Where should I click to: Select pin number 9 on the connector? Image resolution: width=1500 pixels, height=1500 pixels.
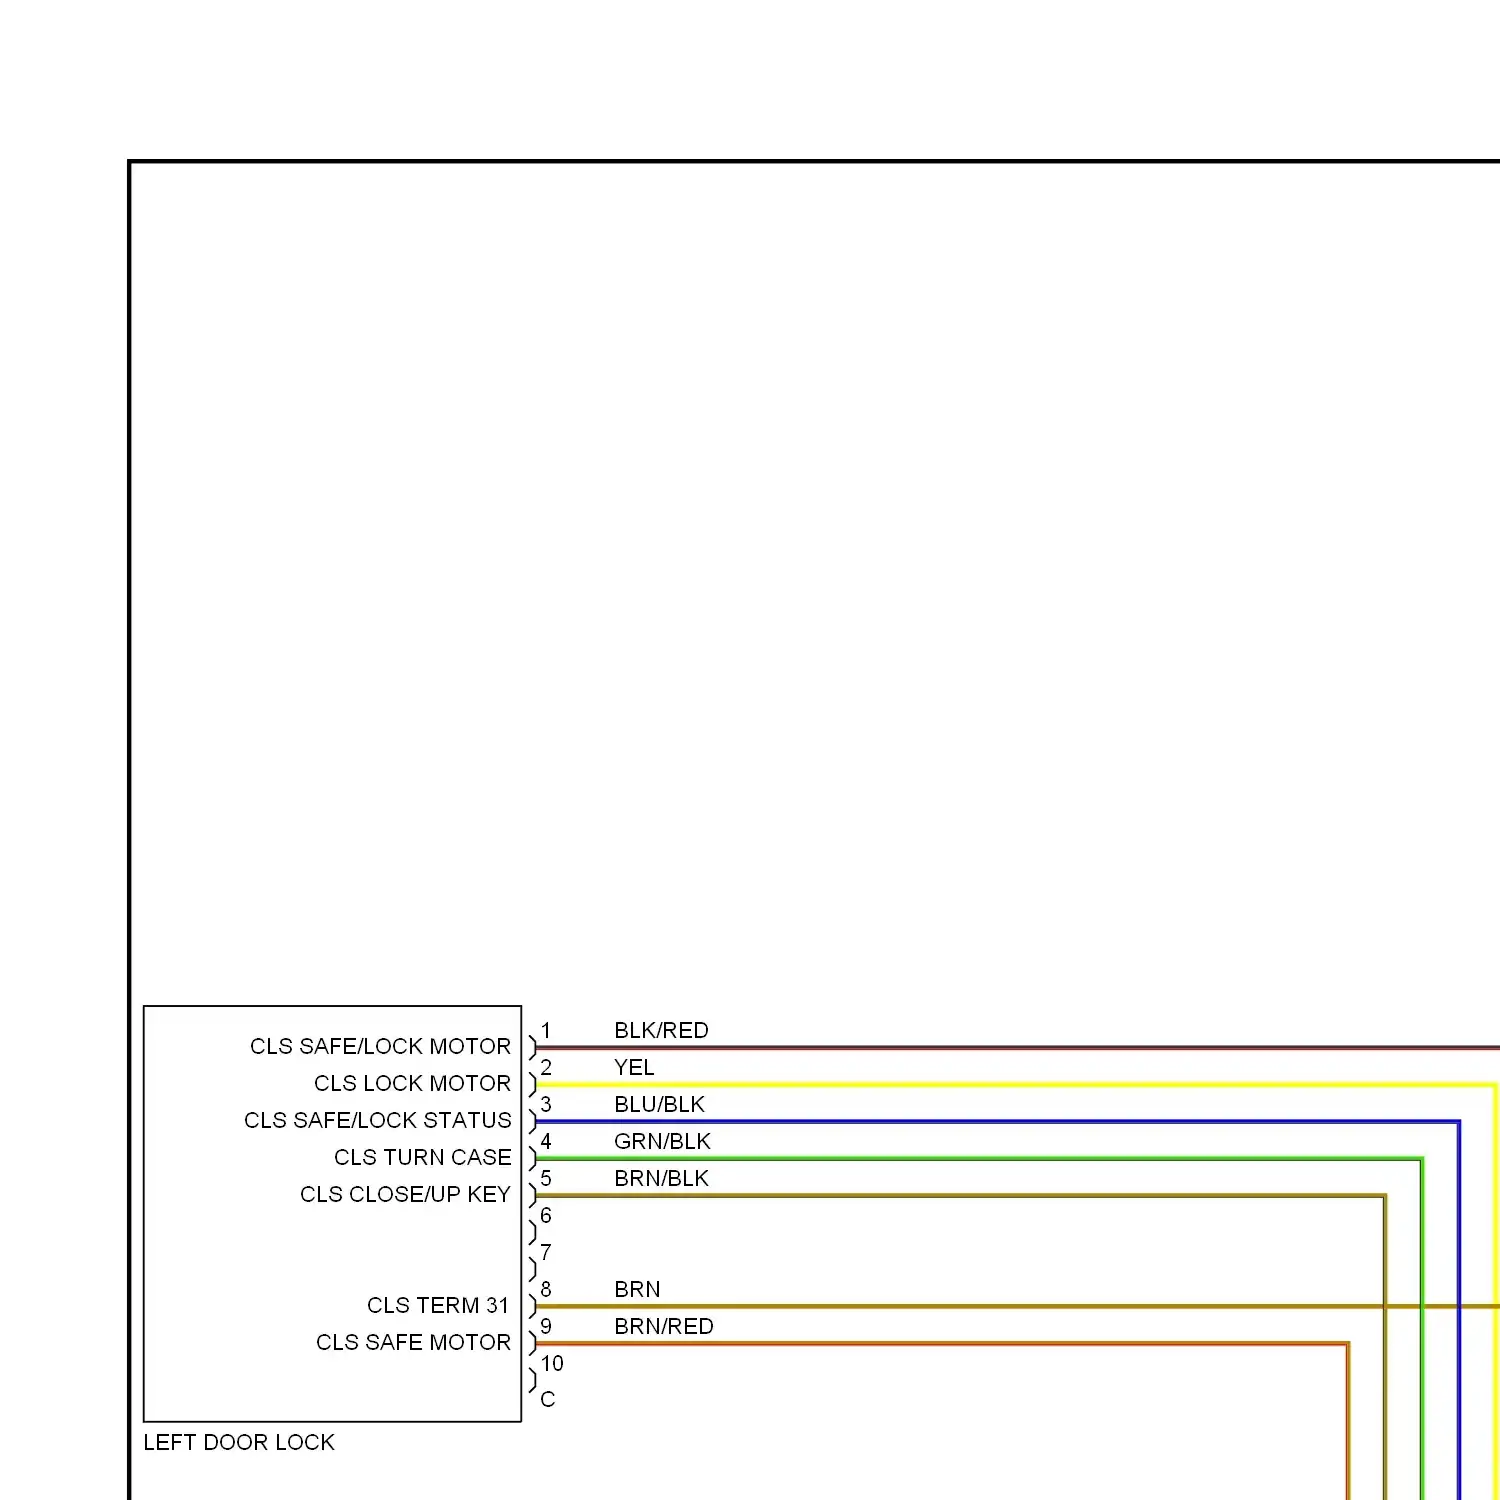click(x=546, y=1326)
